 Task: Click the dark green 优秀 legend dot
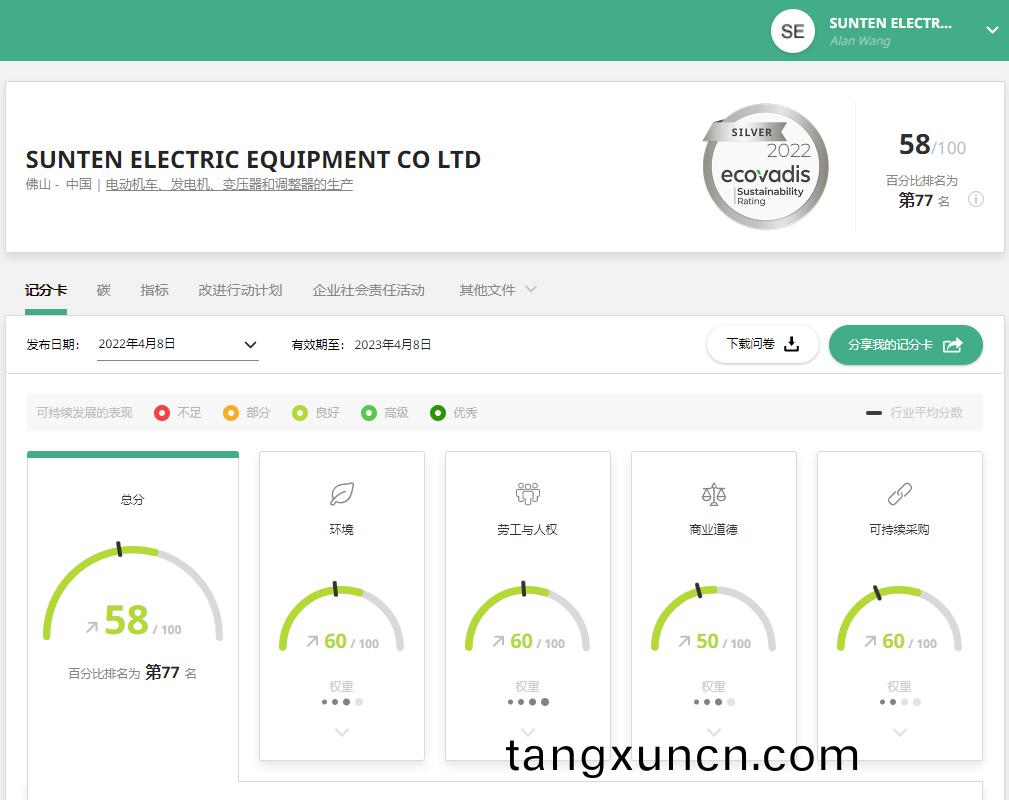438,413
